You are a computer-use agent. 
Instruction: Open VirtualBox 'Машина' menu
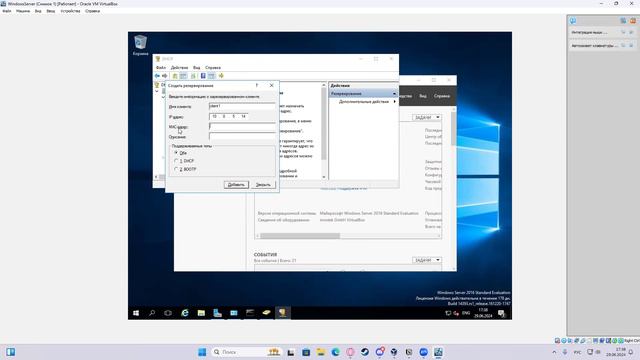tap(23, 11)
